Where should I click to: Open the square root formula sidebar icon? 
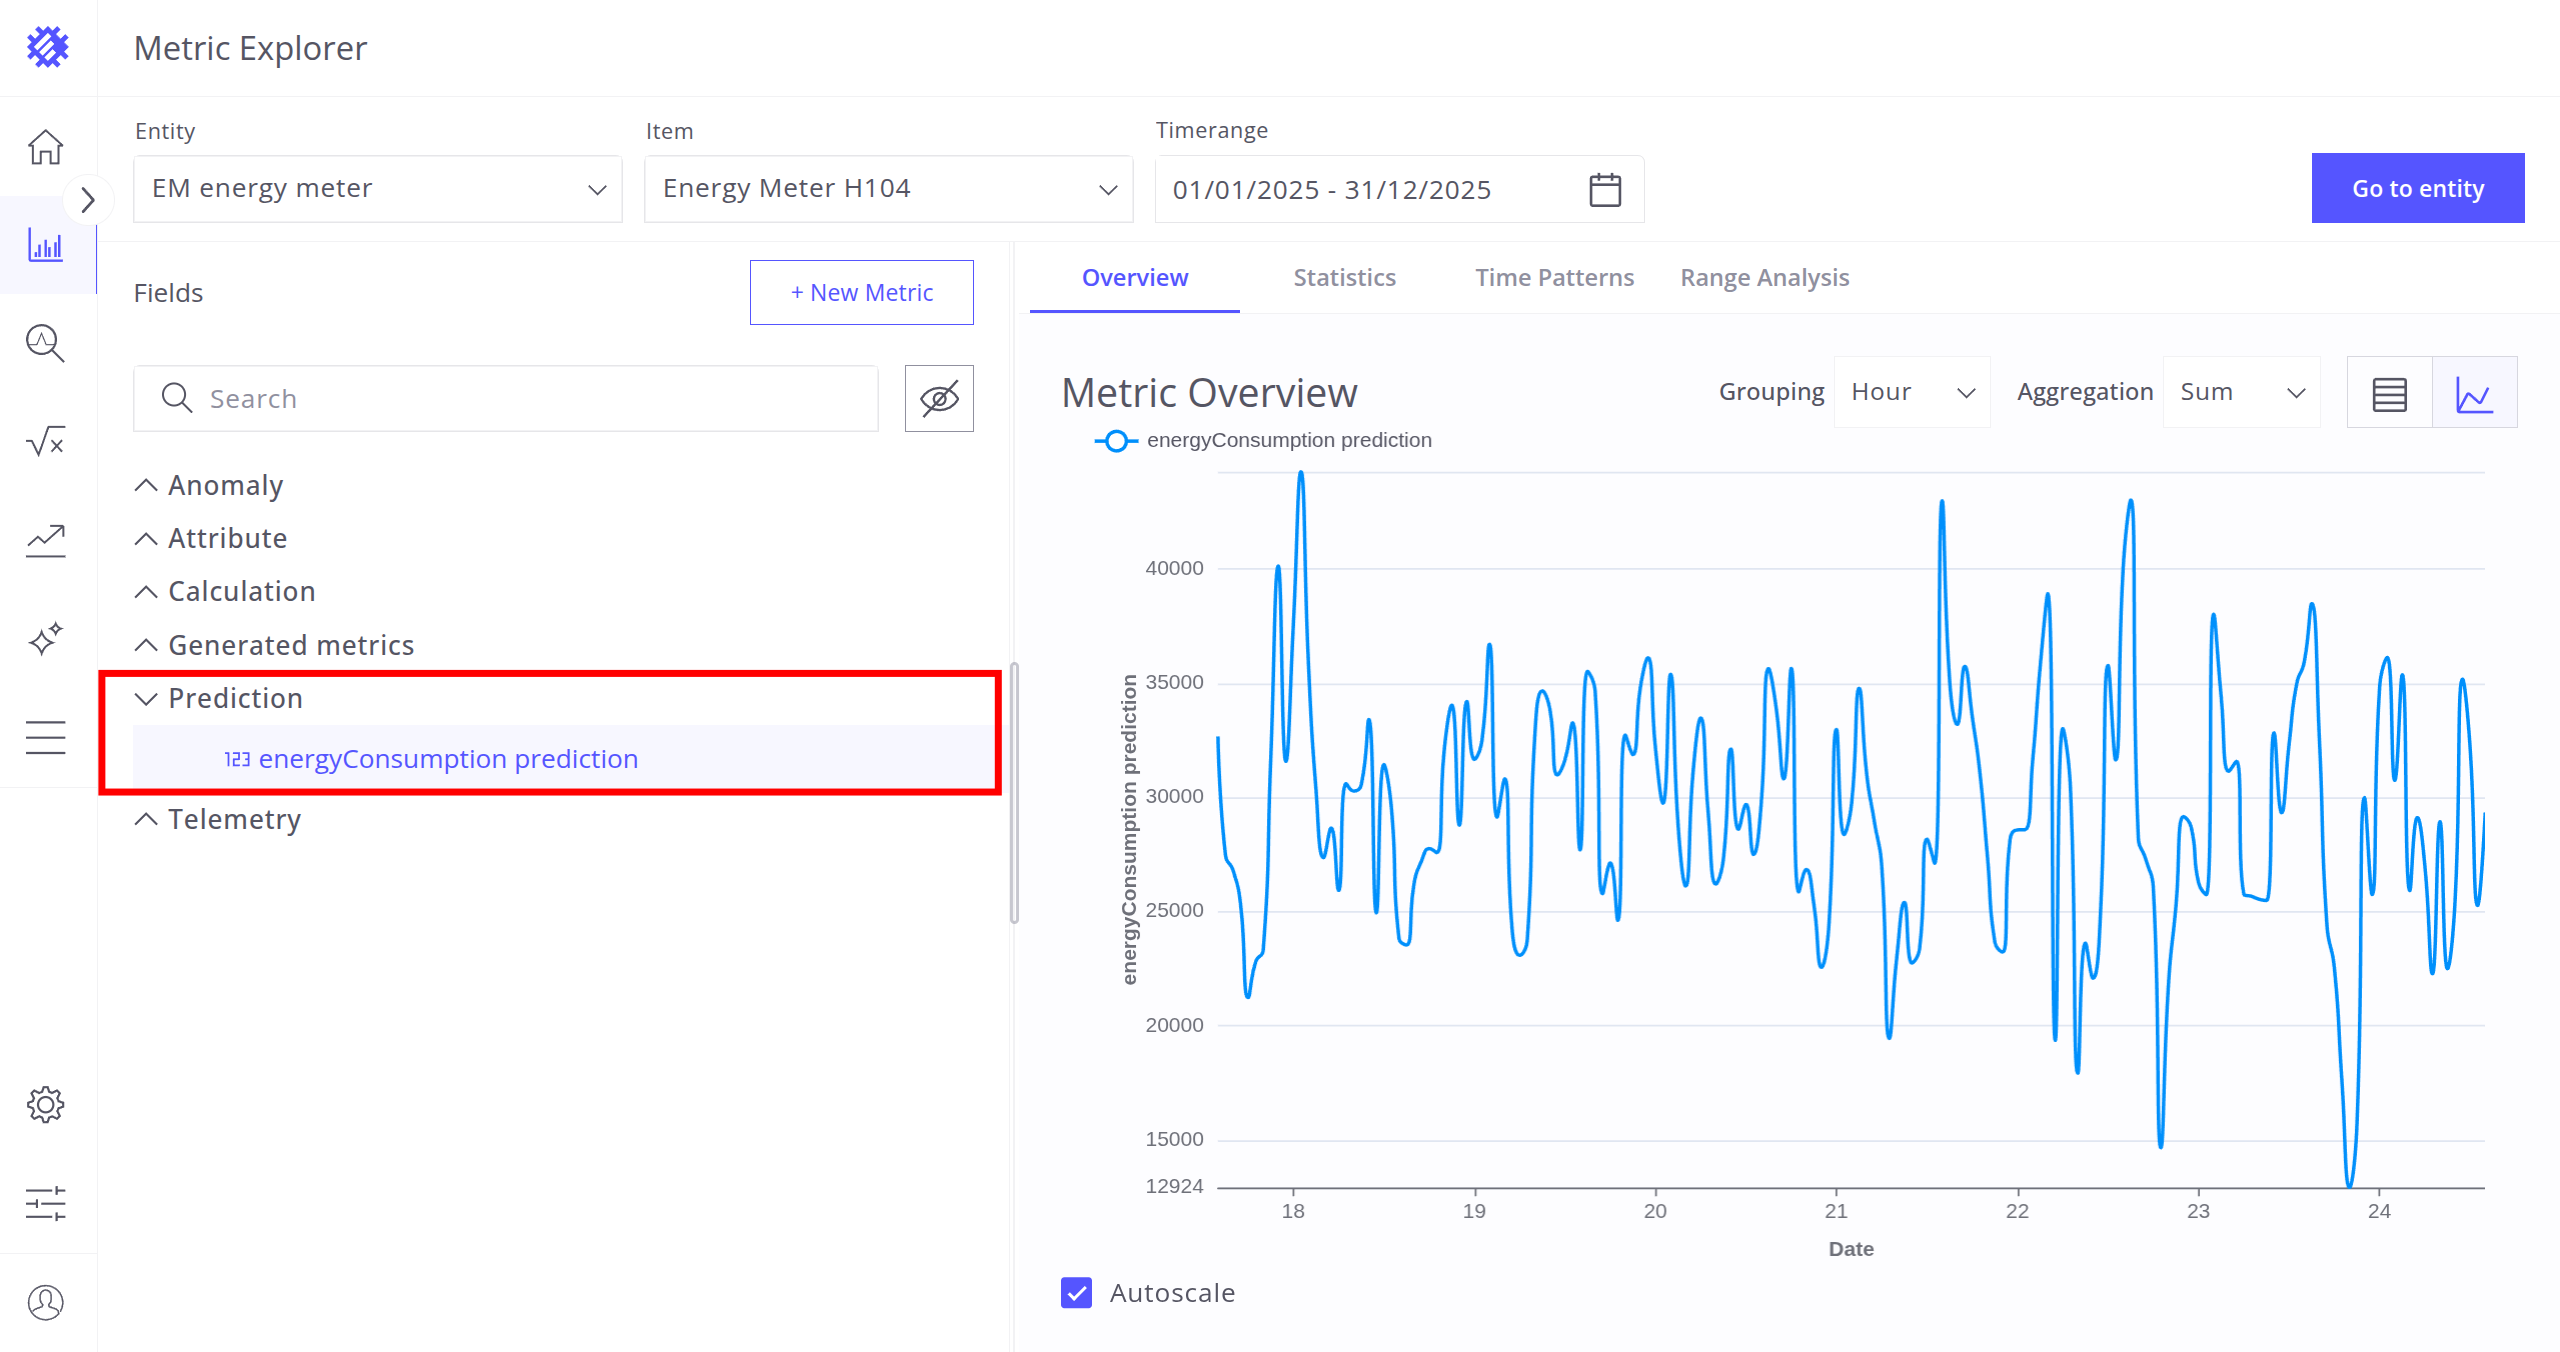pos(46,441)
